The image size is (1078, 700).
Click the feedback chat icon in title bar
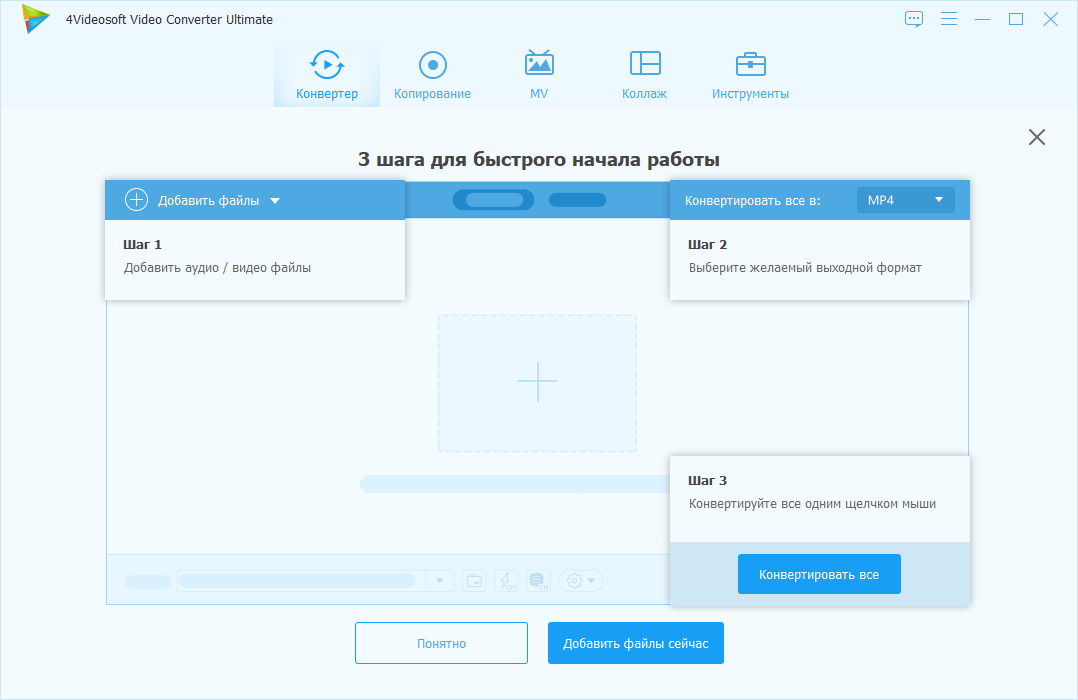click(914, 19)
